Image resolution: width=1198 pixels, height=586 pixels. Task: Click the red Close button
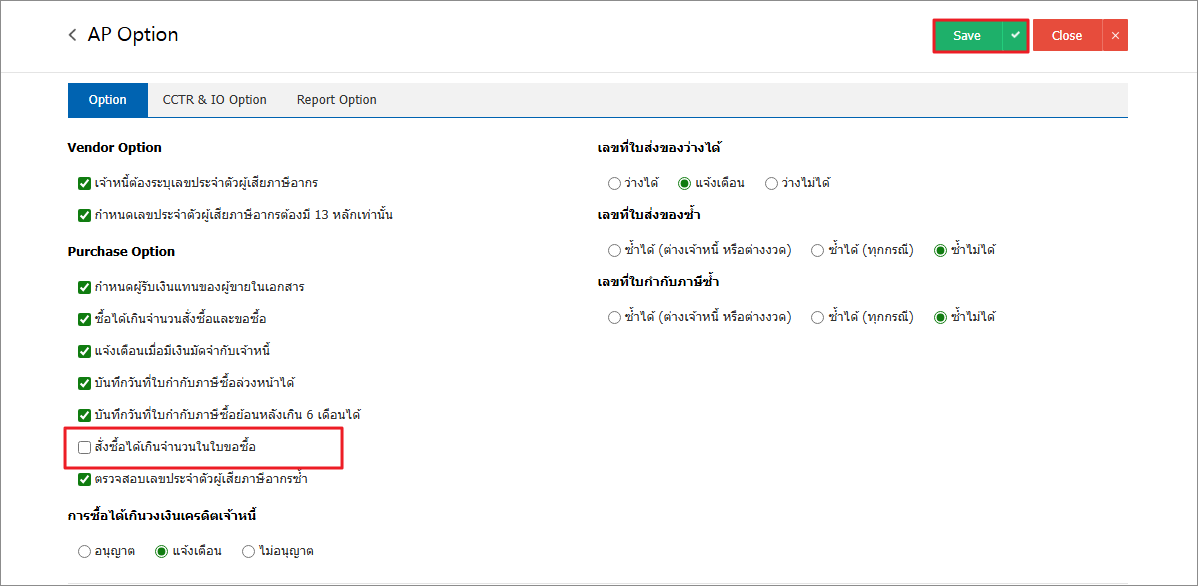tap(1067, 35)
